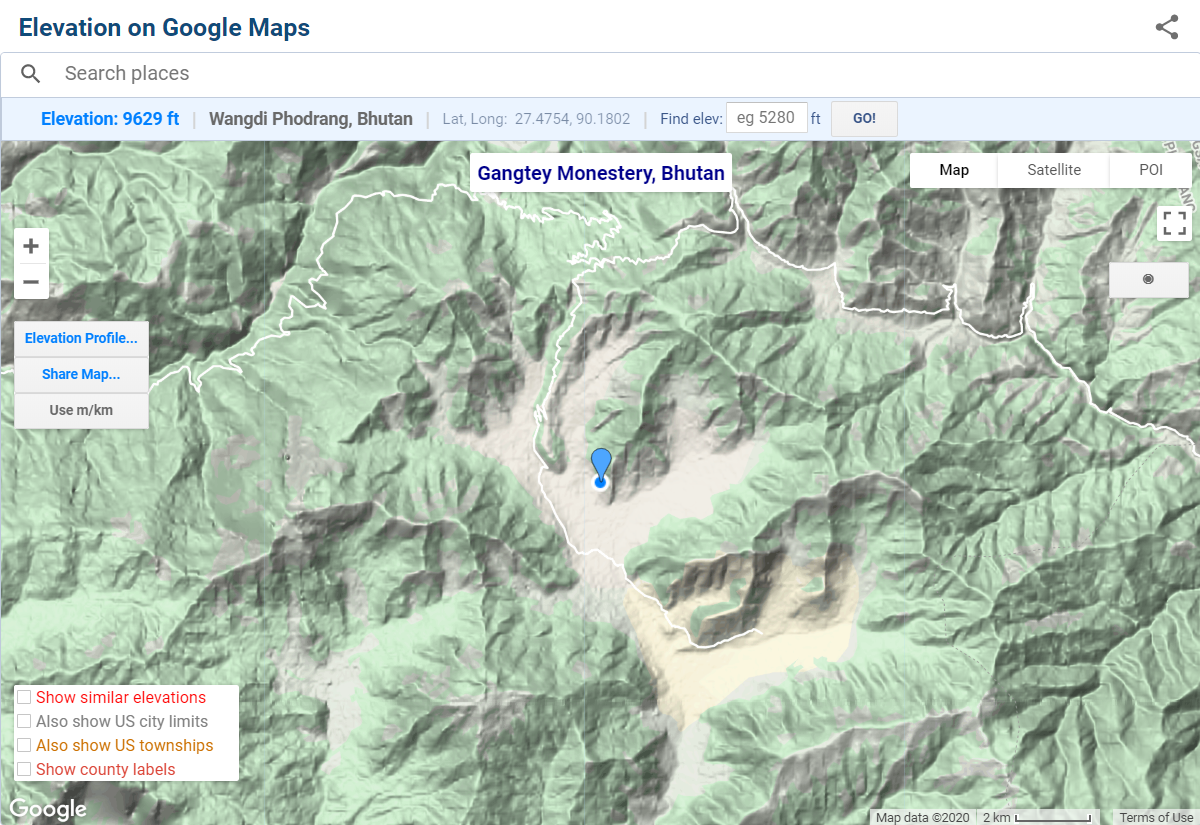Open the POI tab
Viewport: 1200px width, 825px height.
[x=1151, y=170]
